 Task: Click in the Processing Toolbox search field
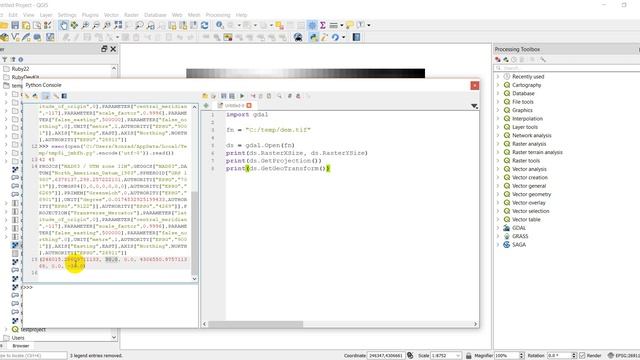point(567,68)
